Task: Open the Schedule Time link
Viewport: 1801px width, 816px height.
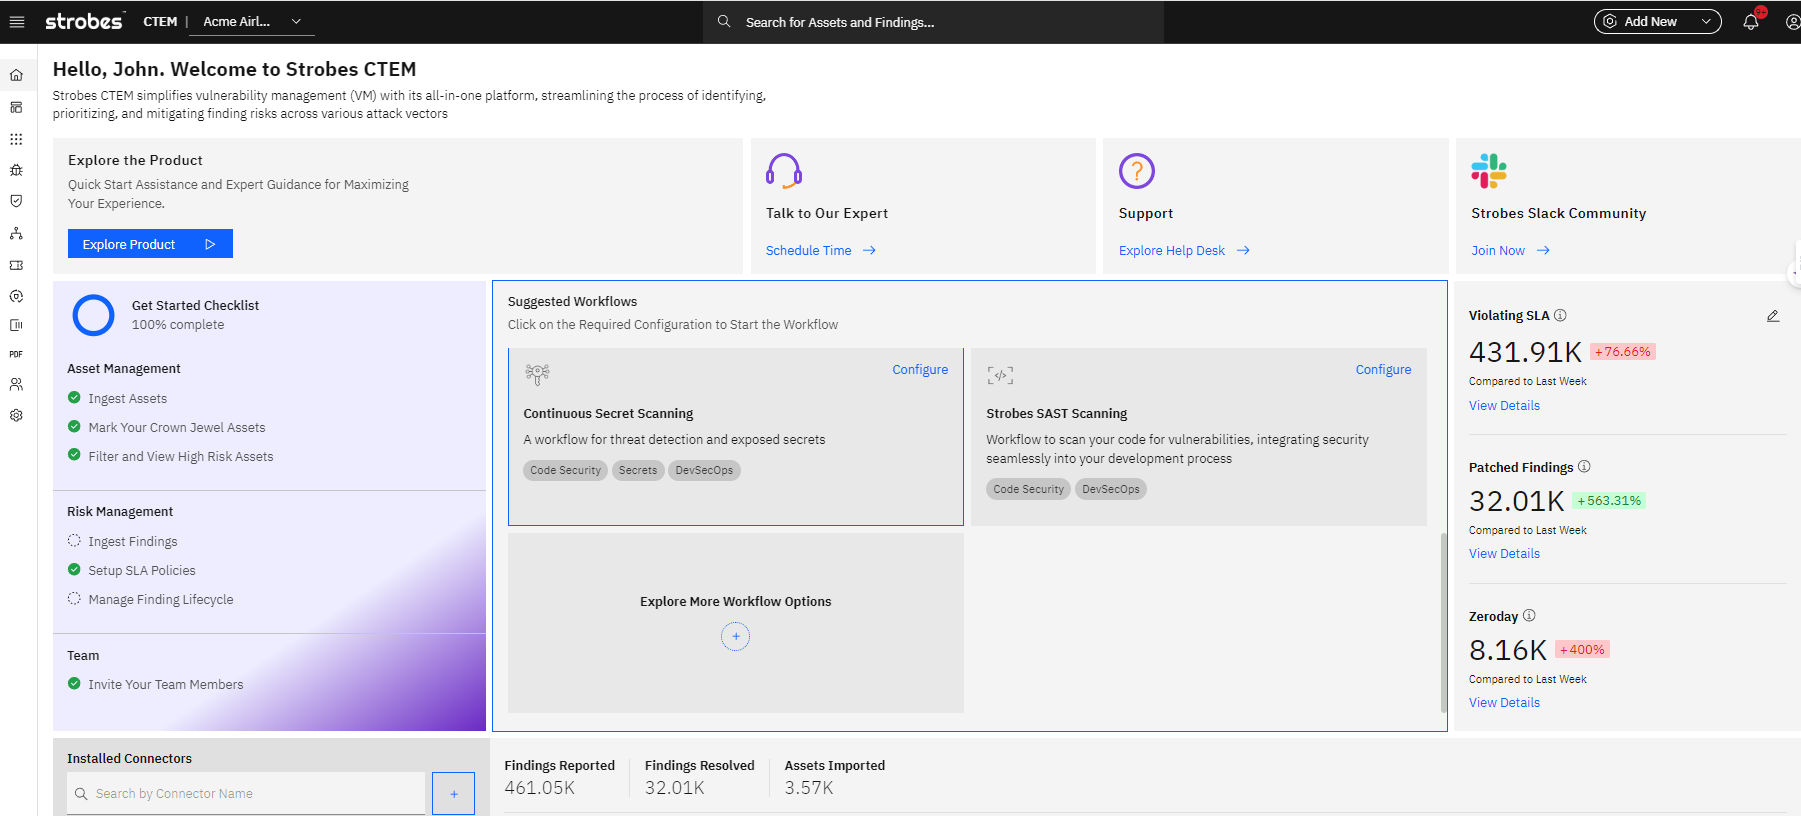Action: pos(821,250)
